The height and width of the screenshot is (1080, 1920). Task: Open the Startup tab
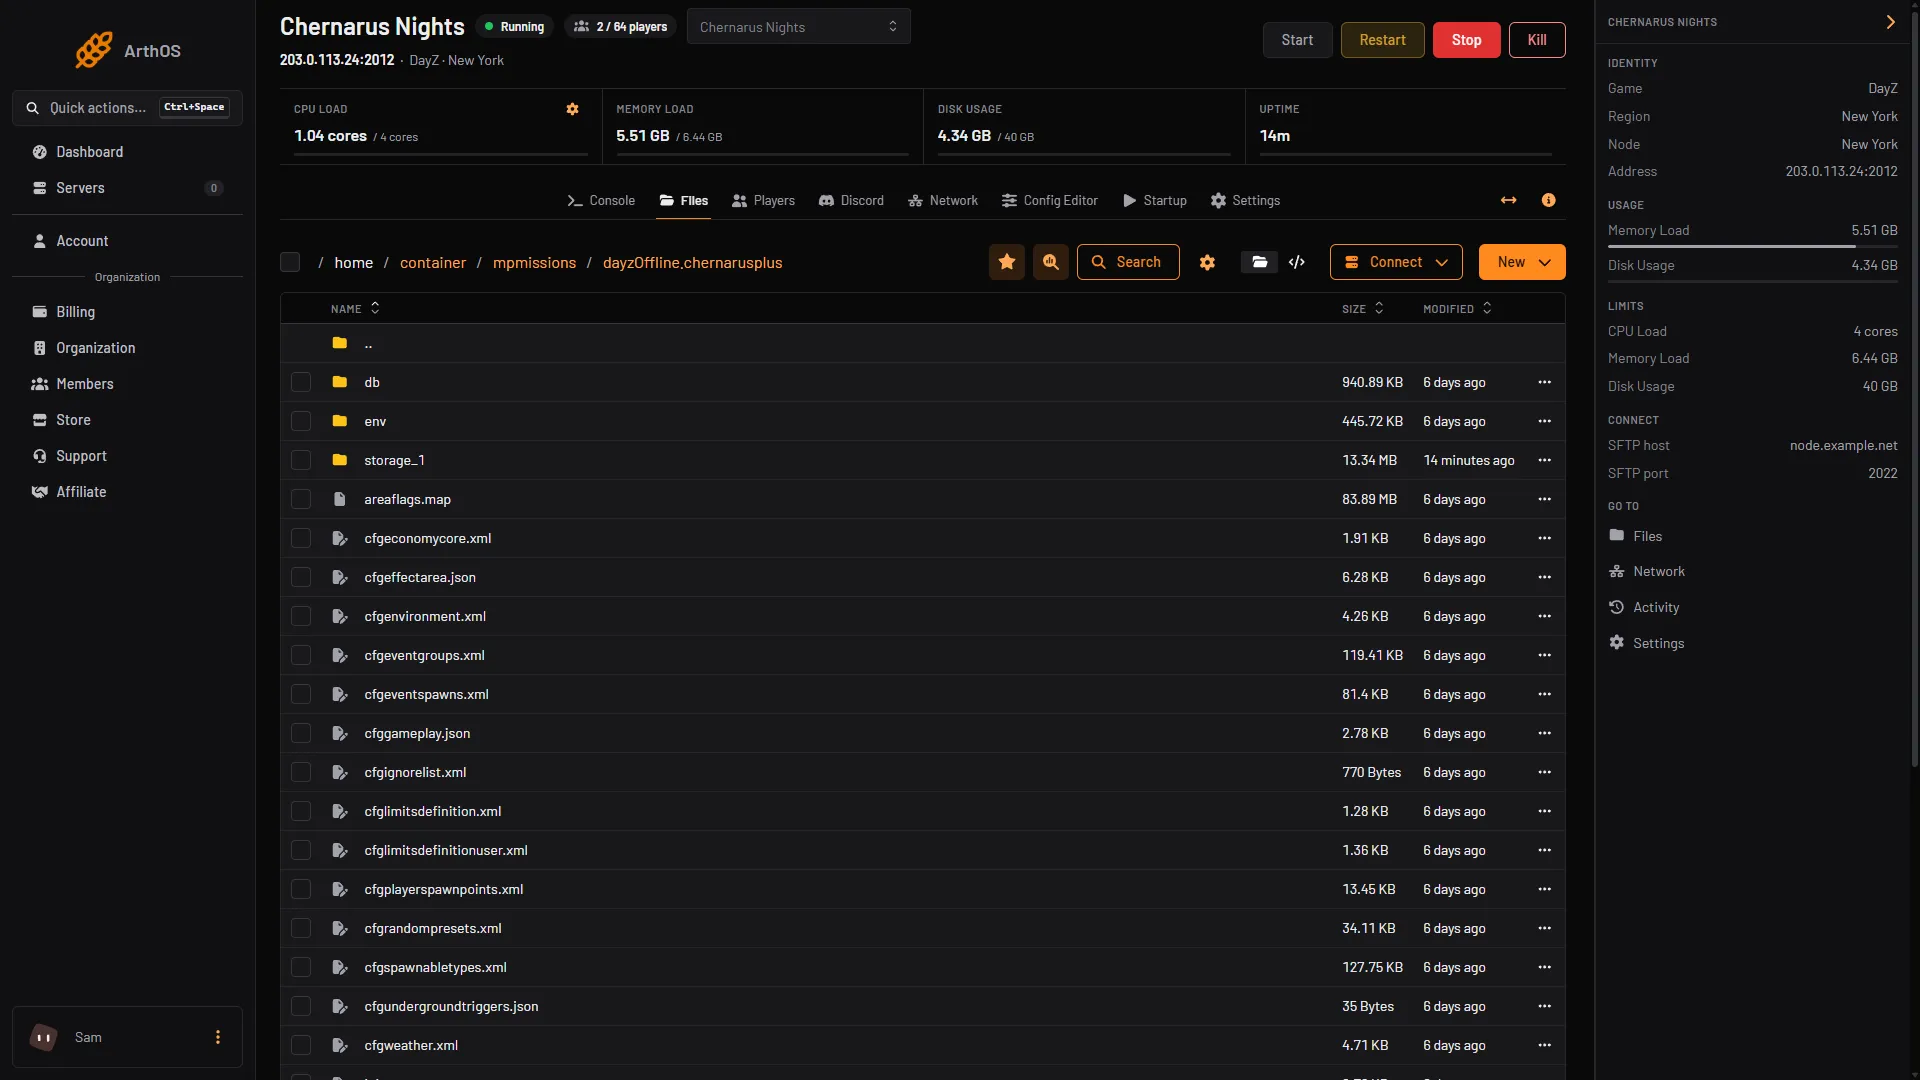pyautogui.click(x=1154, y=200)
